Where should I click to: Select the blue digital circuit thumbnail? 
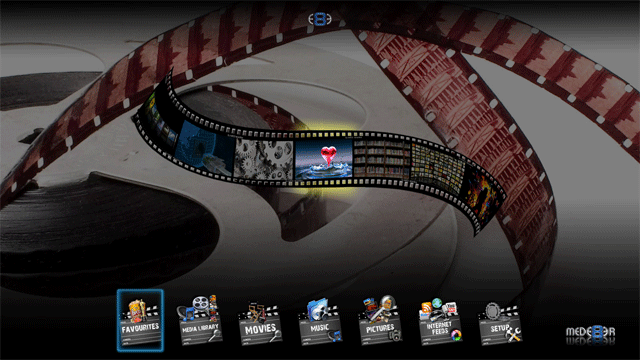pyautogui.click(x=205, y=149)
